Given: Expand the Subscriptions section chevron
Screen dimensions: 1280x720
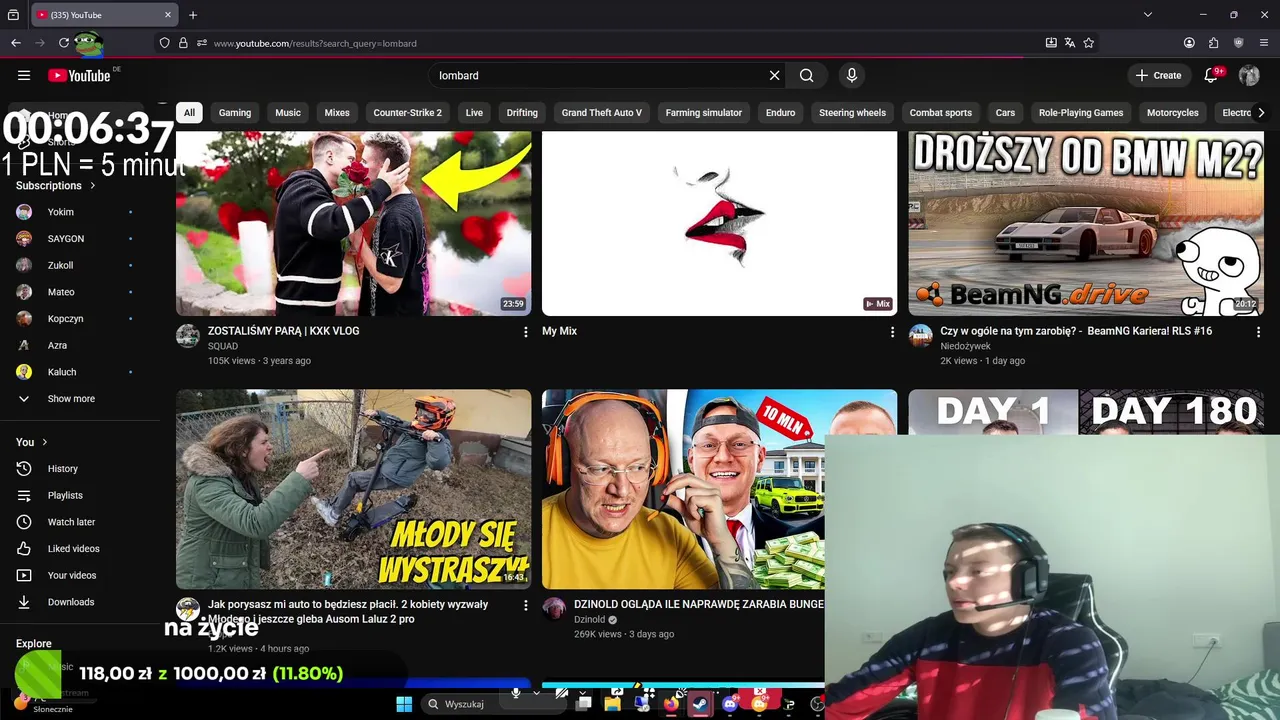Looking at the screenshot, I should coord(93,186).
